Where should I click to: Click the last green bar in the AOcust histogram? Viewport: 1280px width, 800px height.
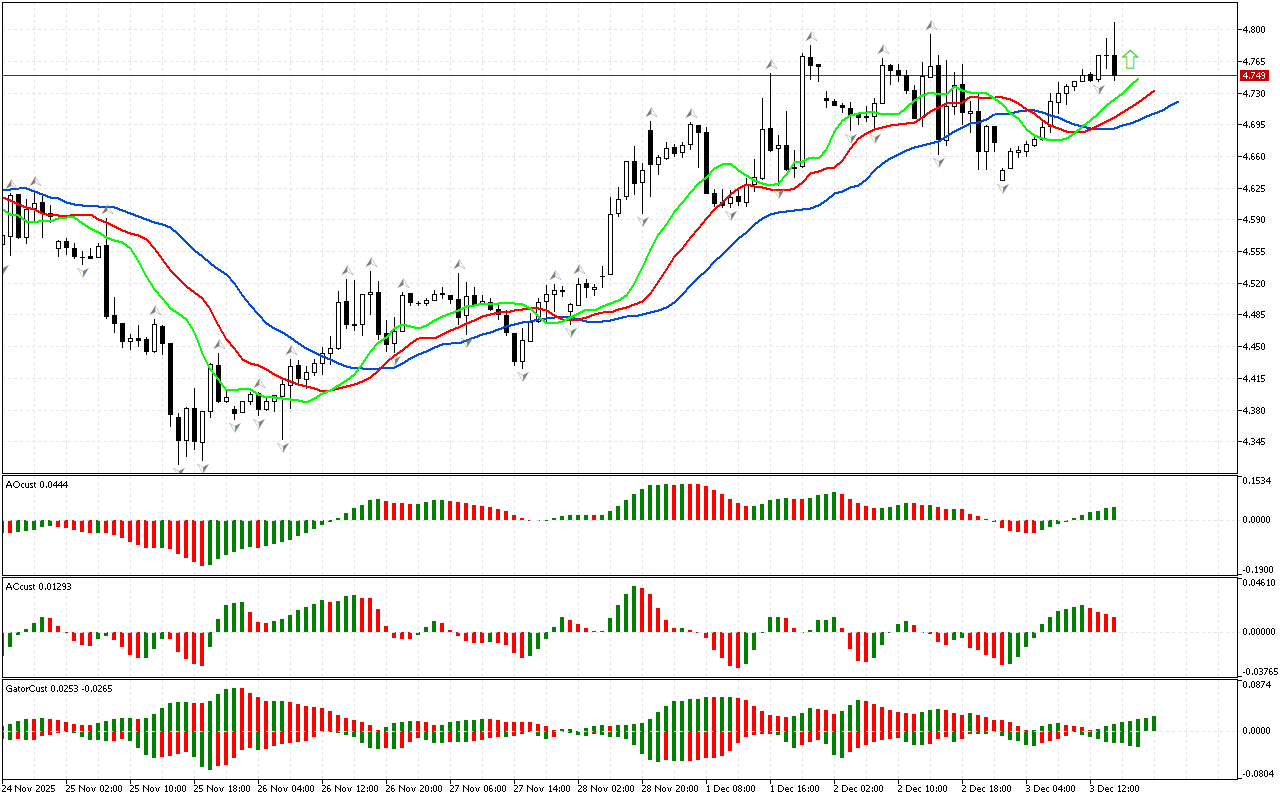coord(1114,513)
